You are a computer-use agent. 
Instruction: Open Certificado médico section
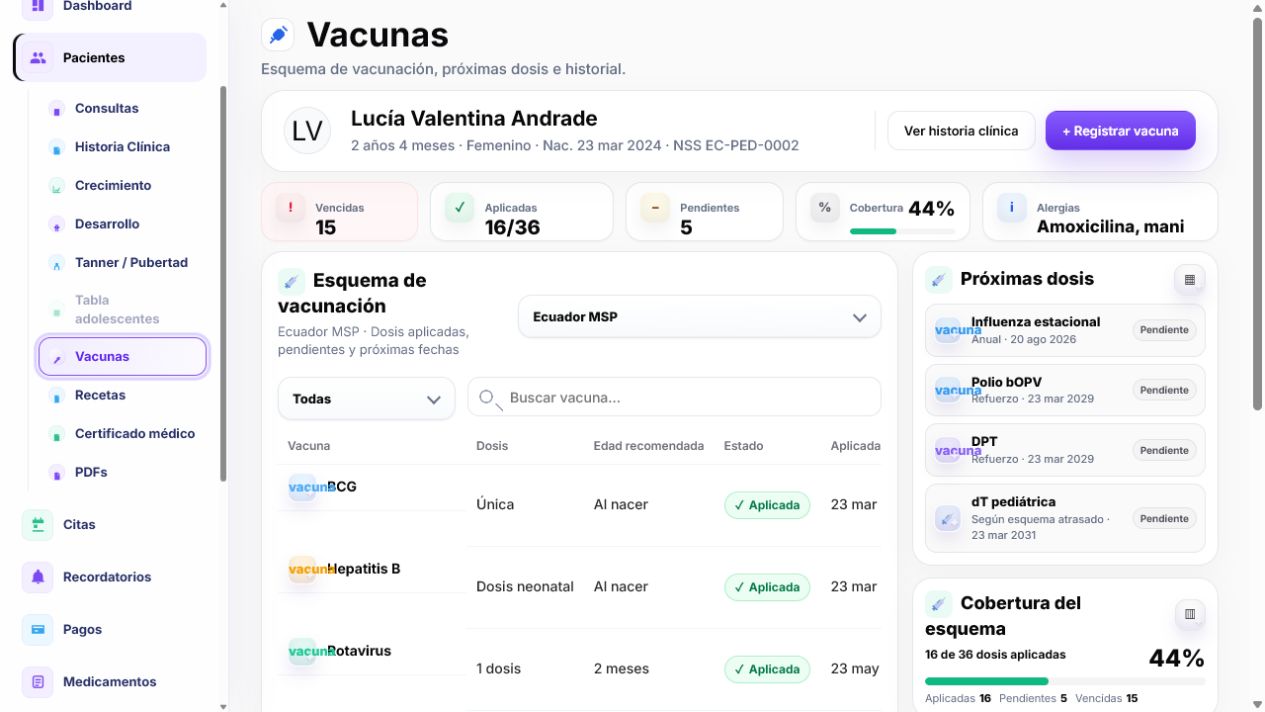click(x=135, y=434)
